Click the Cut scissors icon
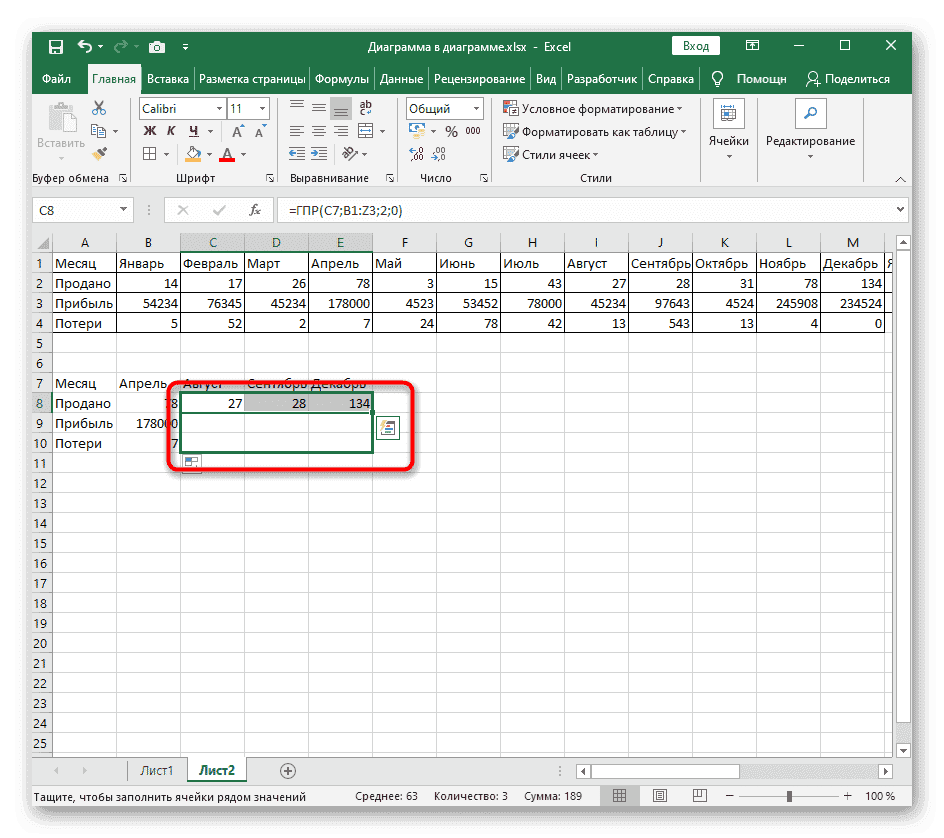944x838 pixels. (x=99, y=108)
